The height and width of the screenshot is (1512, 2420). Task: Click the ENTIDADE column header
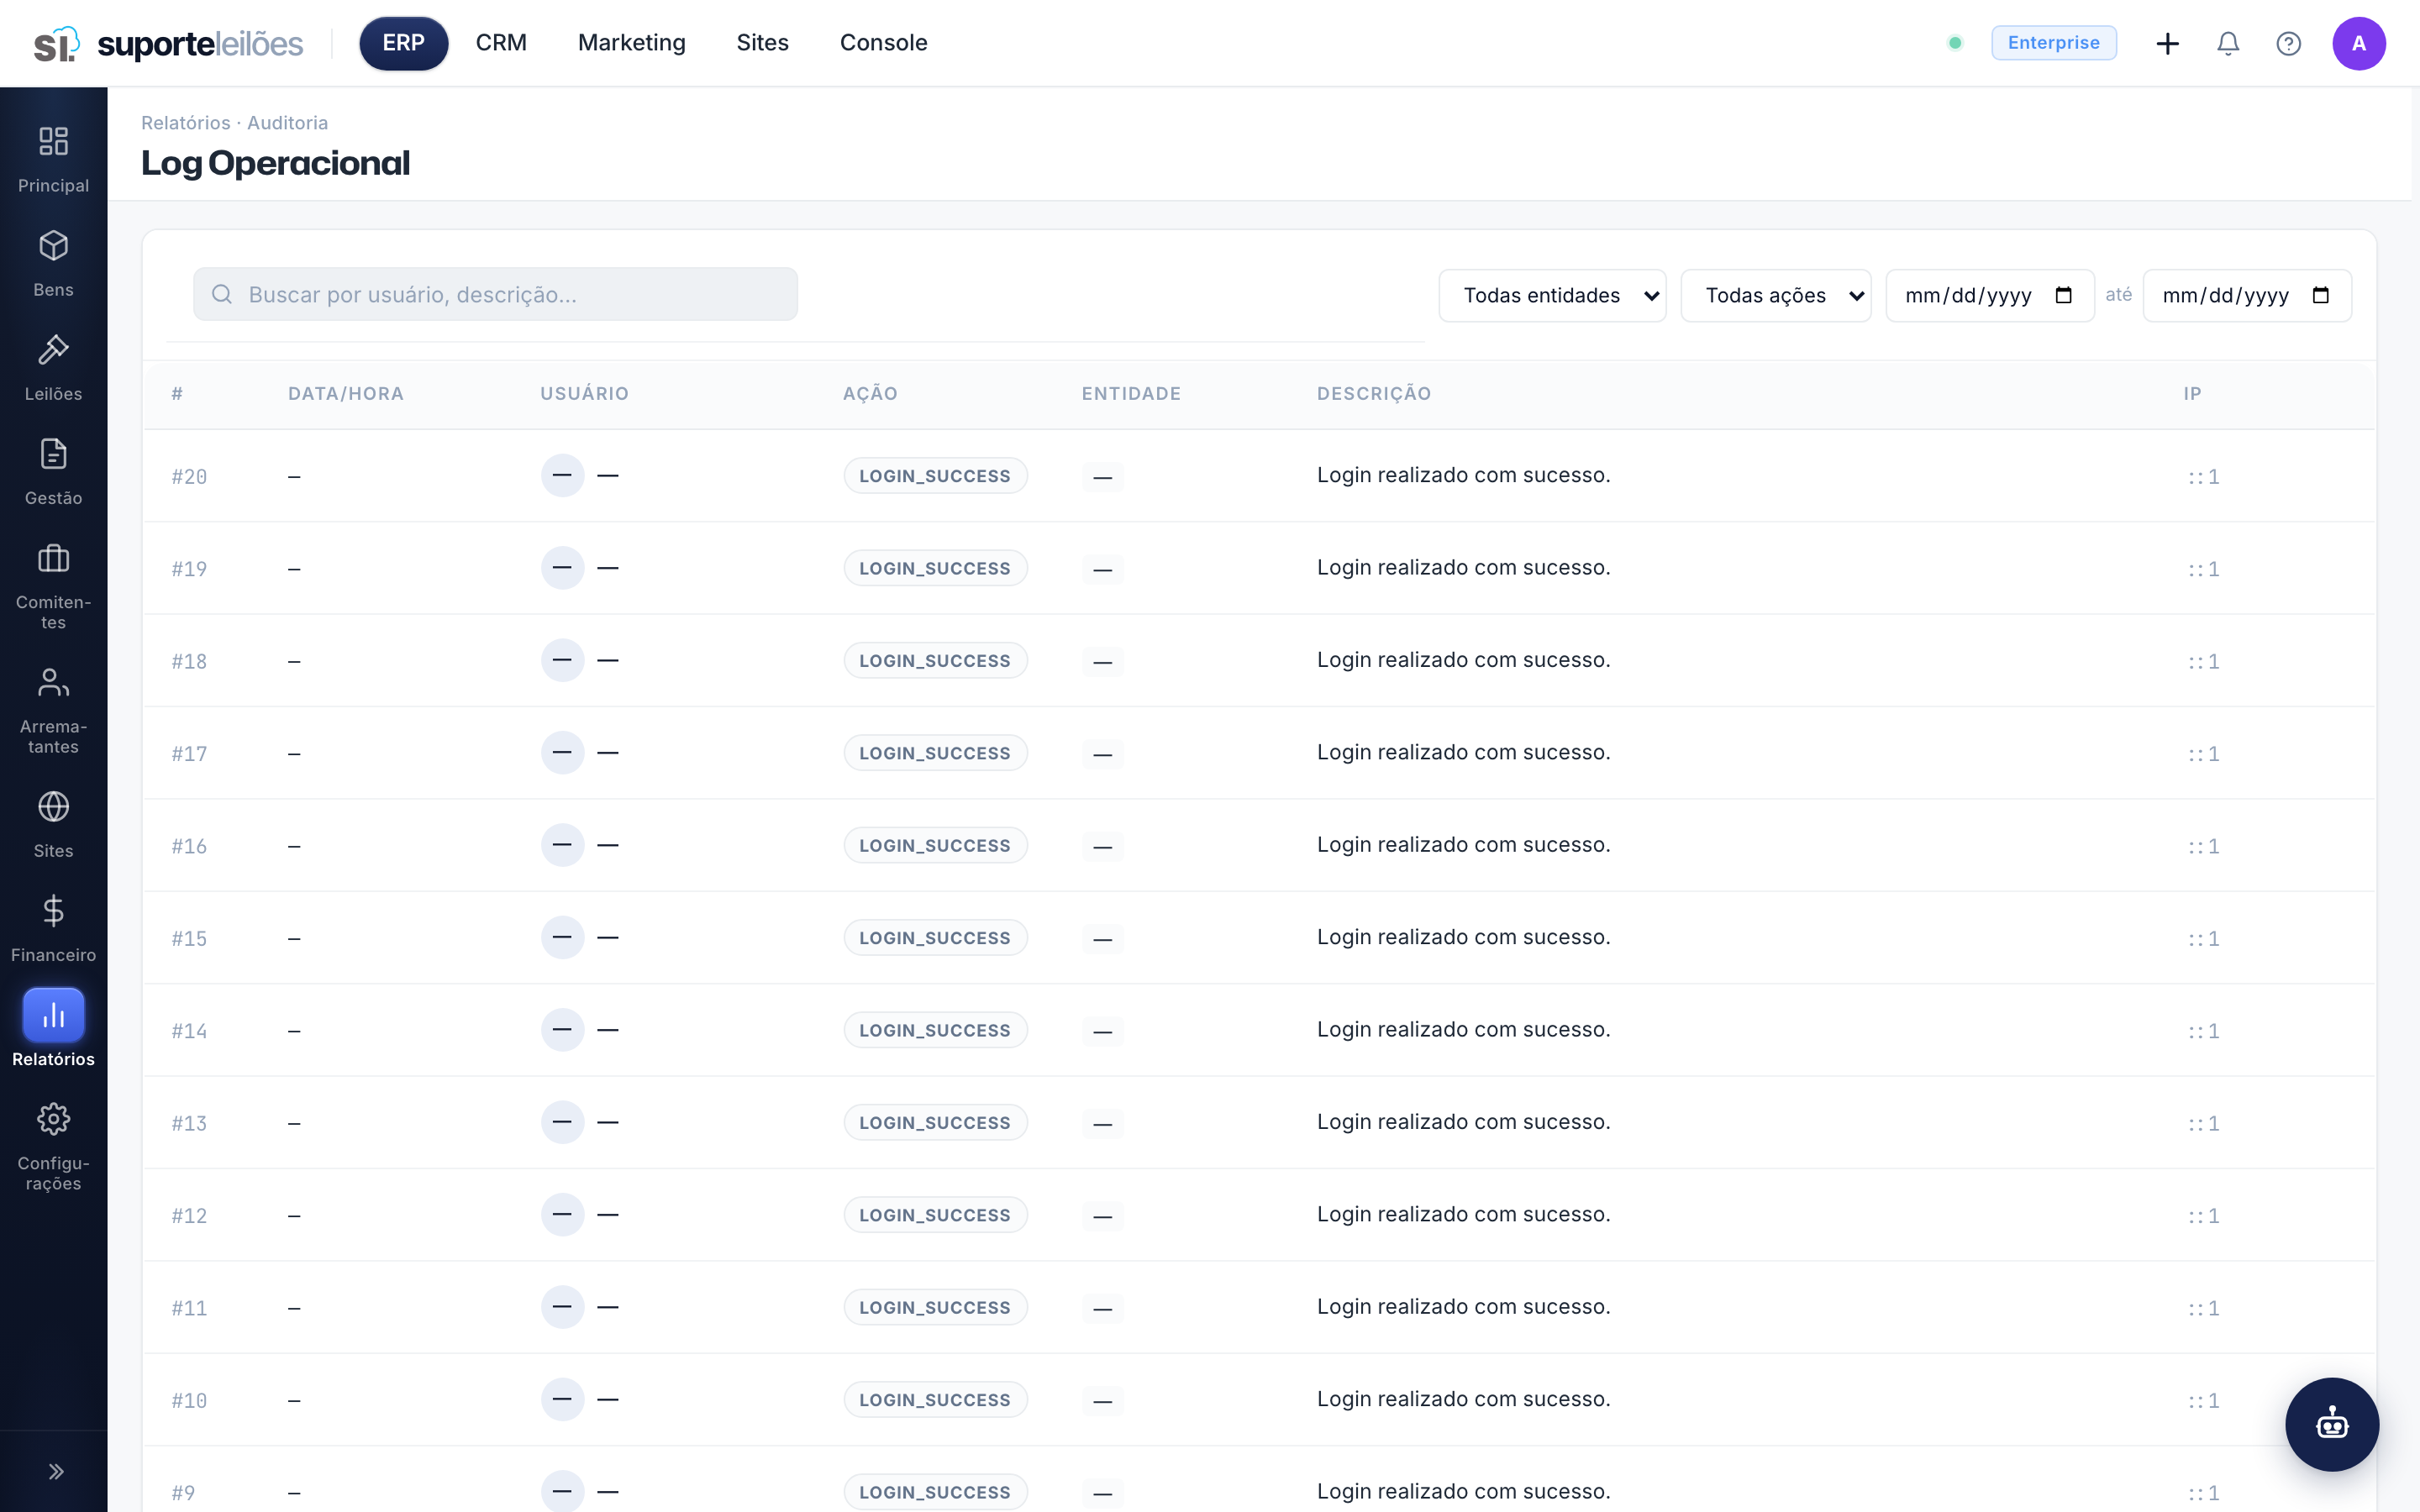tap(1131, 394)
